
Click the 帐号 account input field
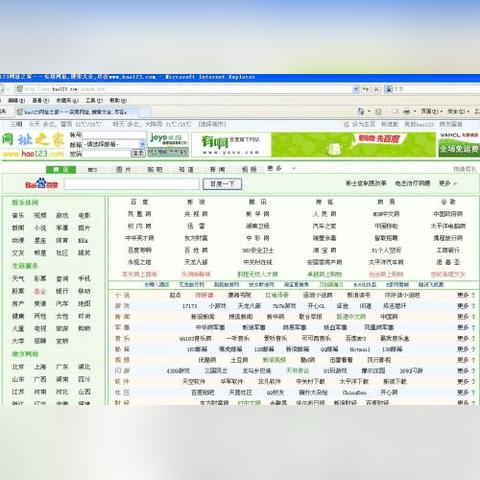pos(114,135)
